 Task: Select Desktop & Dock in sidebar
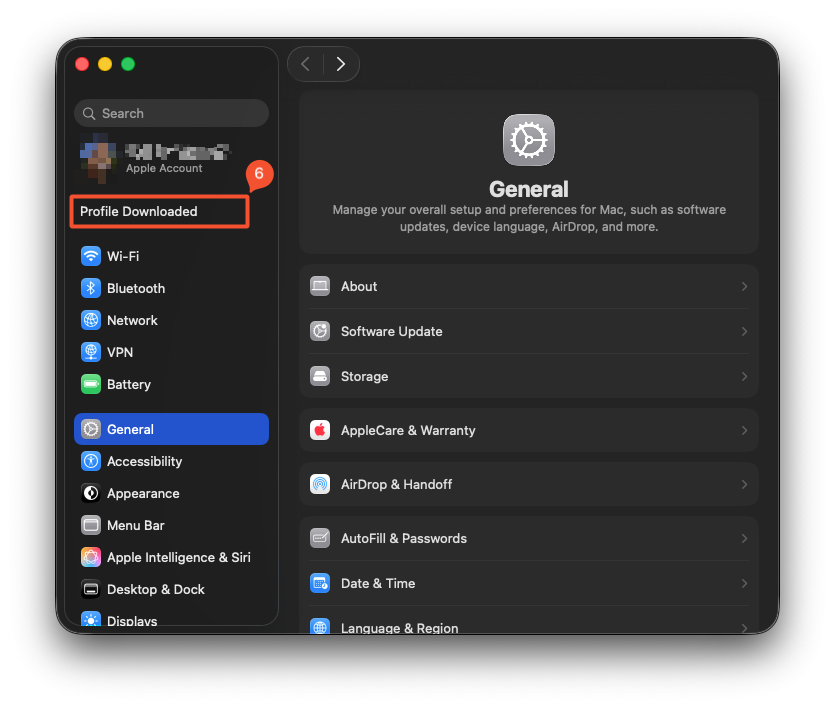171,589
